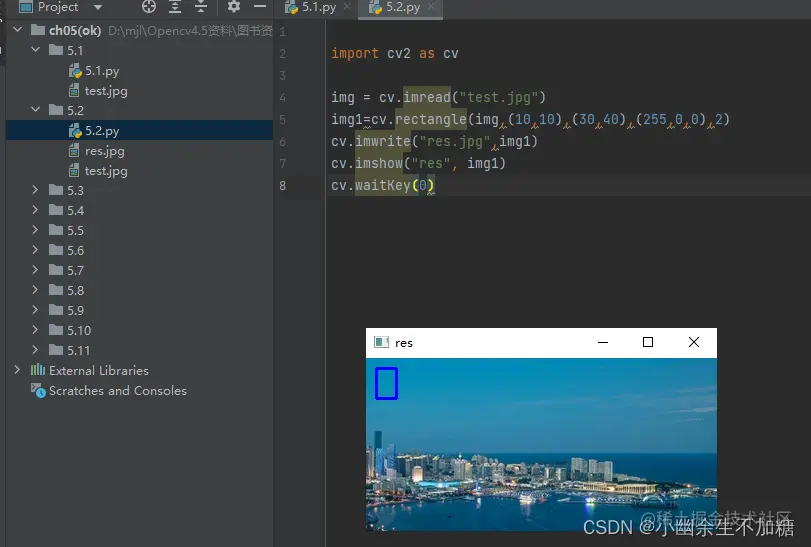811x547 pixels.
Task: Expand the 5.5 folder
Action: coord(35,230)
